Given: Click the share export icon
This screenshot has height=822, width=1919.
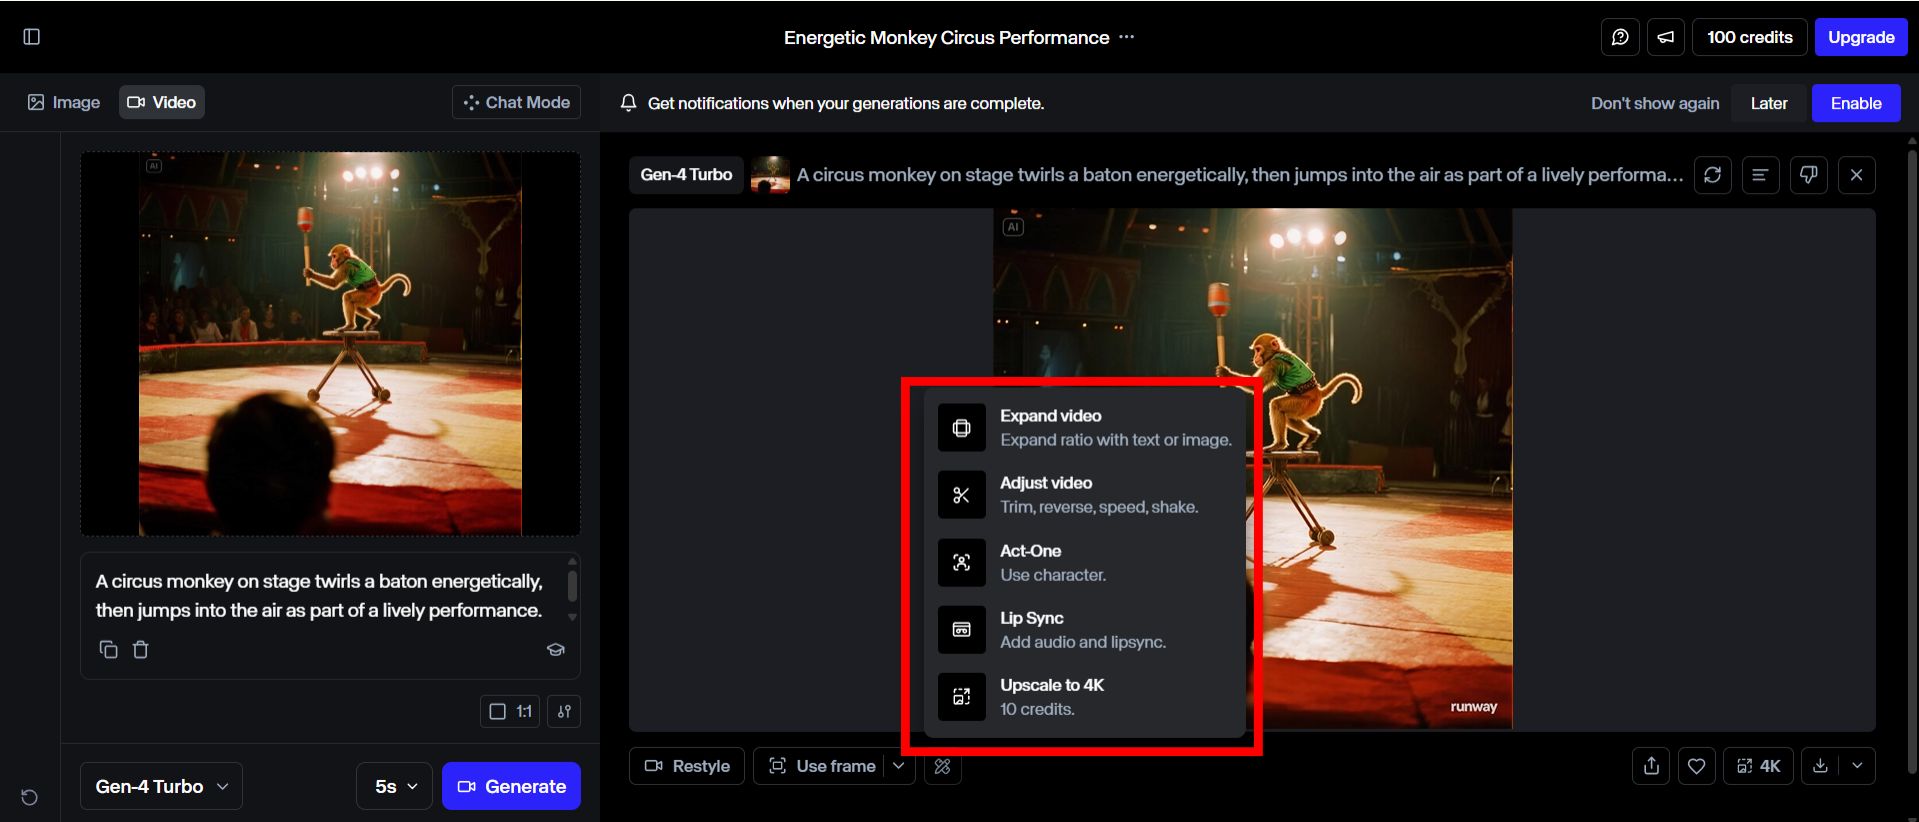Looking at the screenshot, I should 1651,766.
